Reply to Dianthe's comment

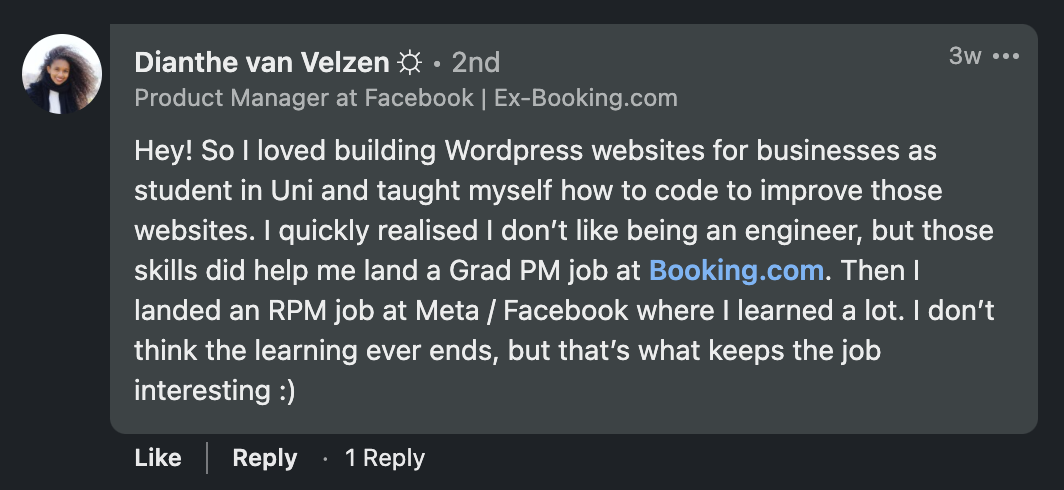point(265,458)
